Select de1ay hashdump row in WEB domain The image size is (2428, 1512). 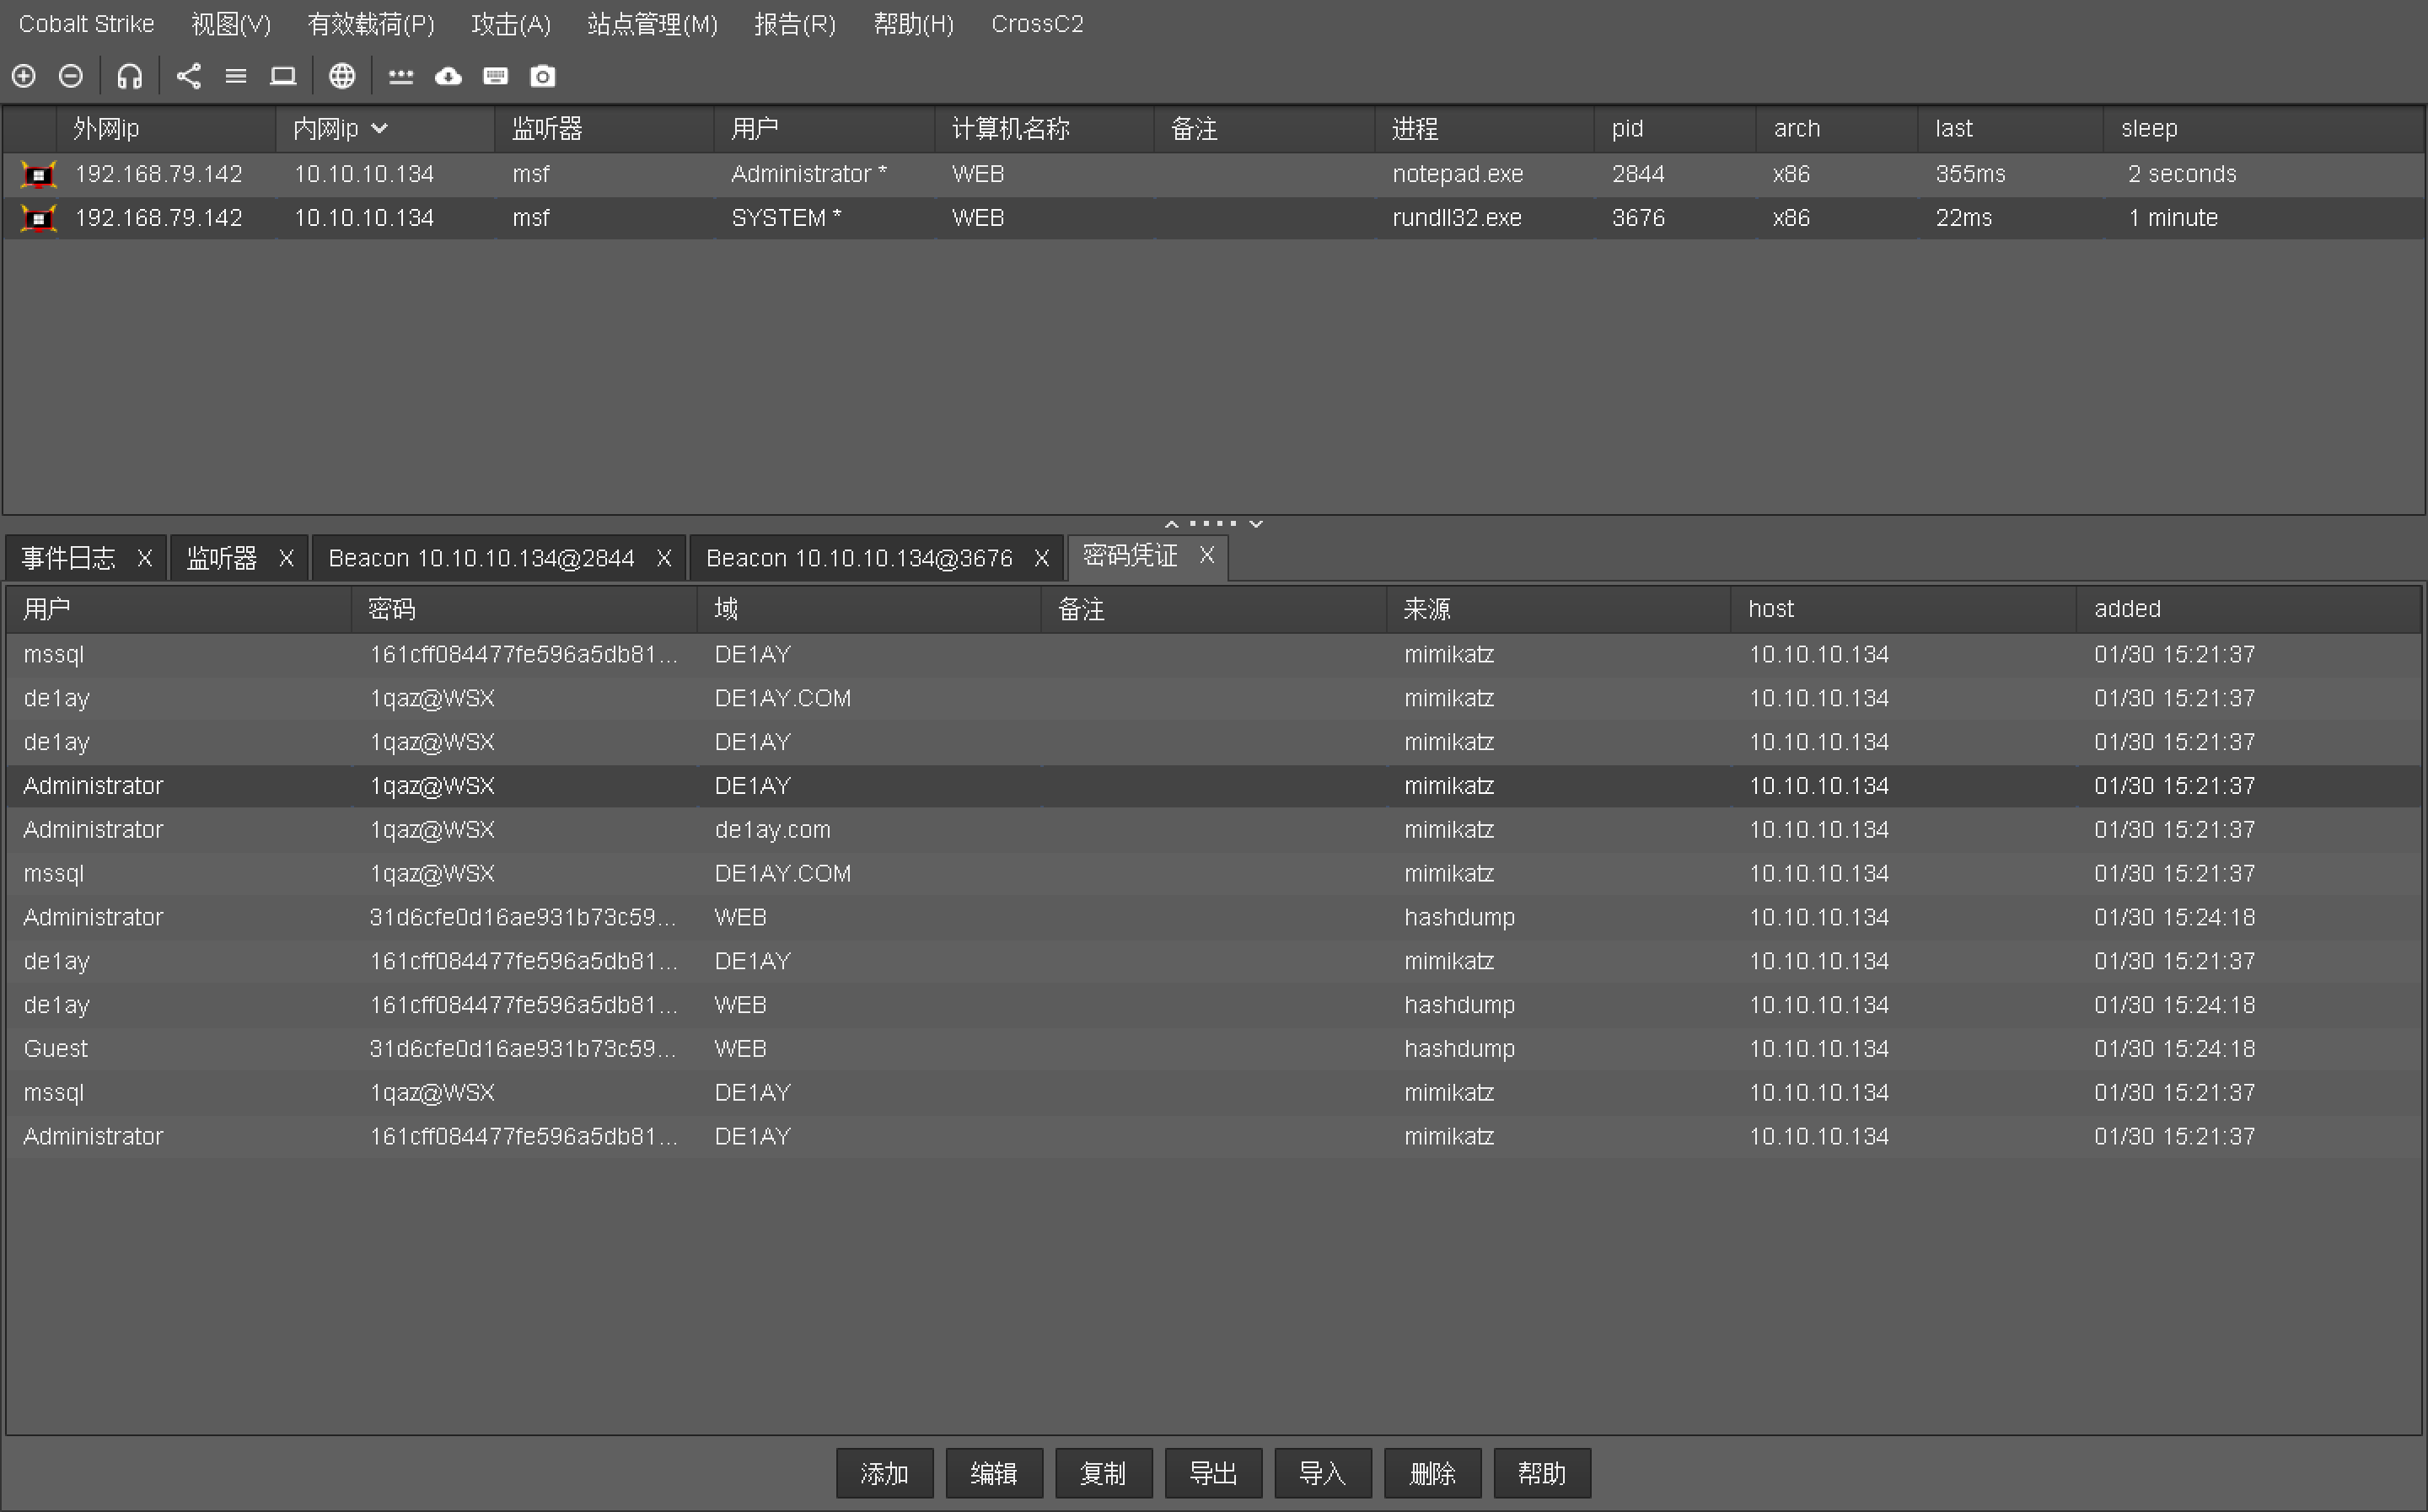click(1213, 1005)
